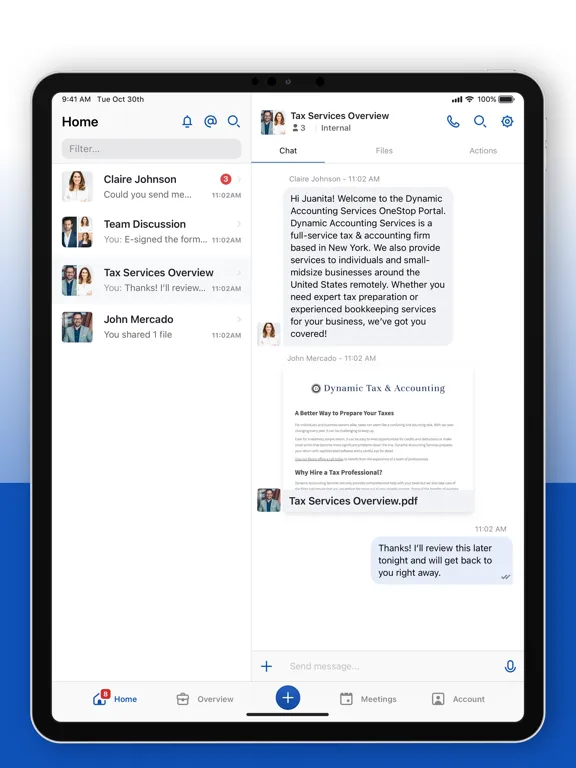Screen dimensions: 576x768
Task: Tap the chevron on Team Discussion row
Action: coord(239,224)
